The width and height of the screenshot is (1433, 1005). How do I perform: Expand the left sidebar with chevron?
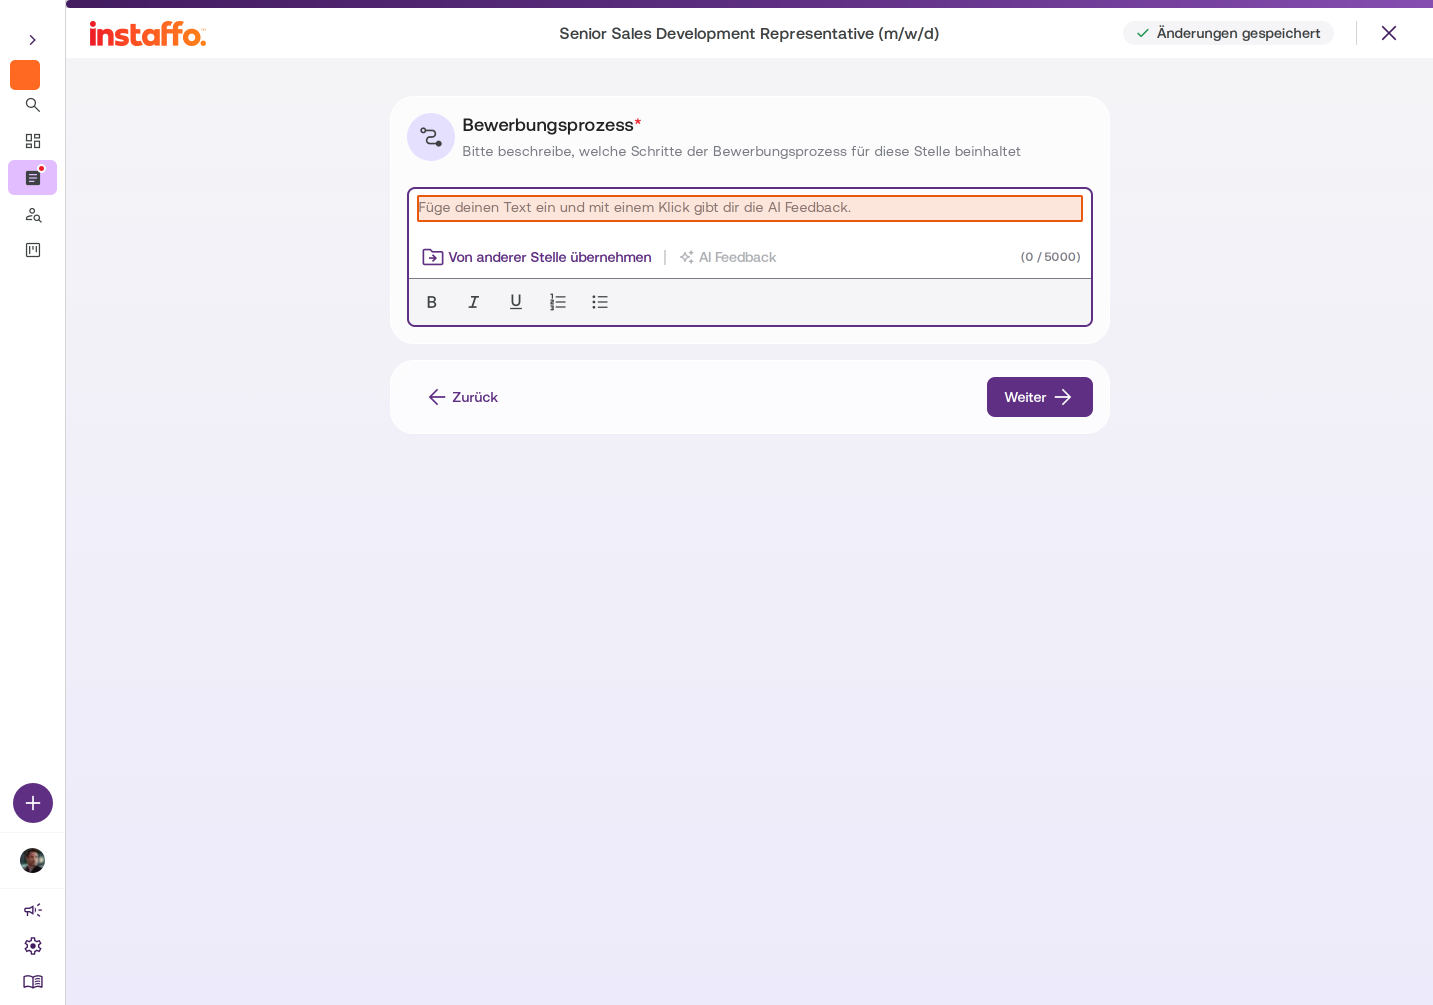pos(33,40)
